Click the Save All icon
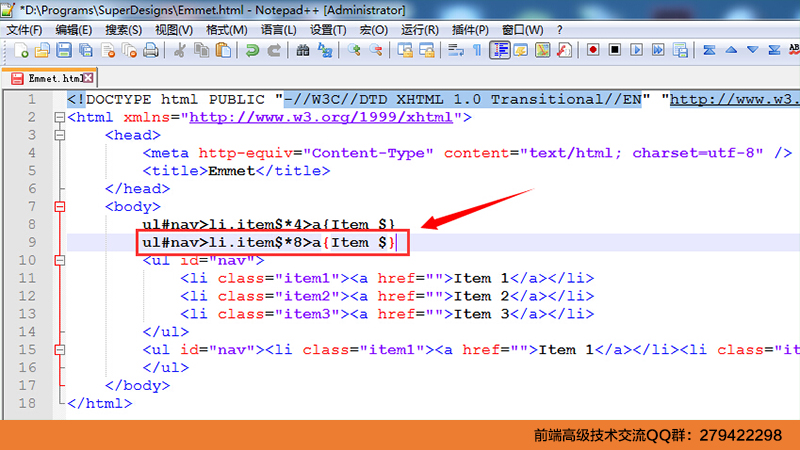Viewport: 800px width, 450px height. tap(86, 50)
